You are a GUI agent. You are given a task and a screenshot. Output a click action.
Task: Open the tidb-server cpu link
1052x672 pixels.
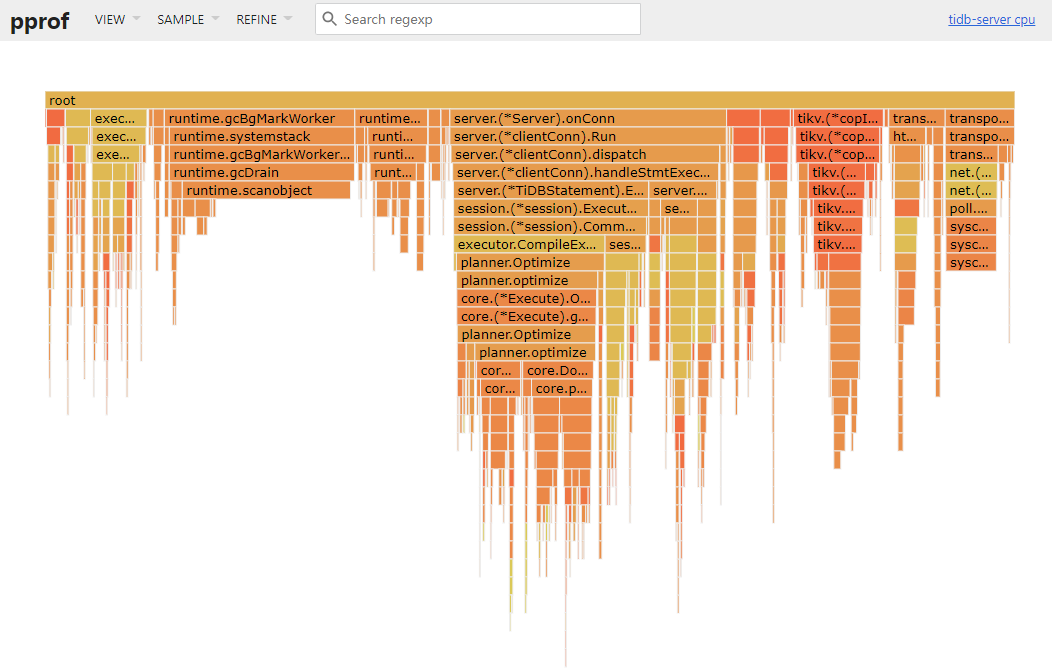pos(991,20)
